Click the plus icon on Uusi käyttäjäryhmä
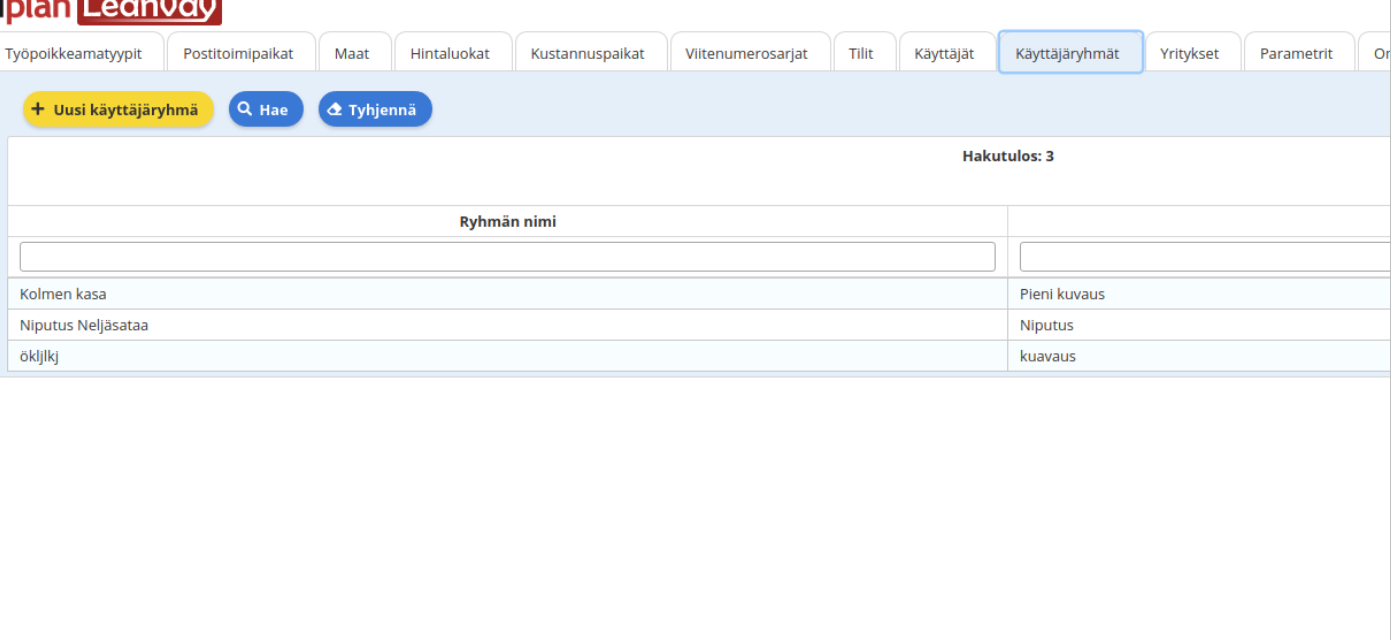 [38, 109]
